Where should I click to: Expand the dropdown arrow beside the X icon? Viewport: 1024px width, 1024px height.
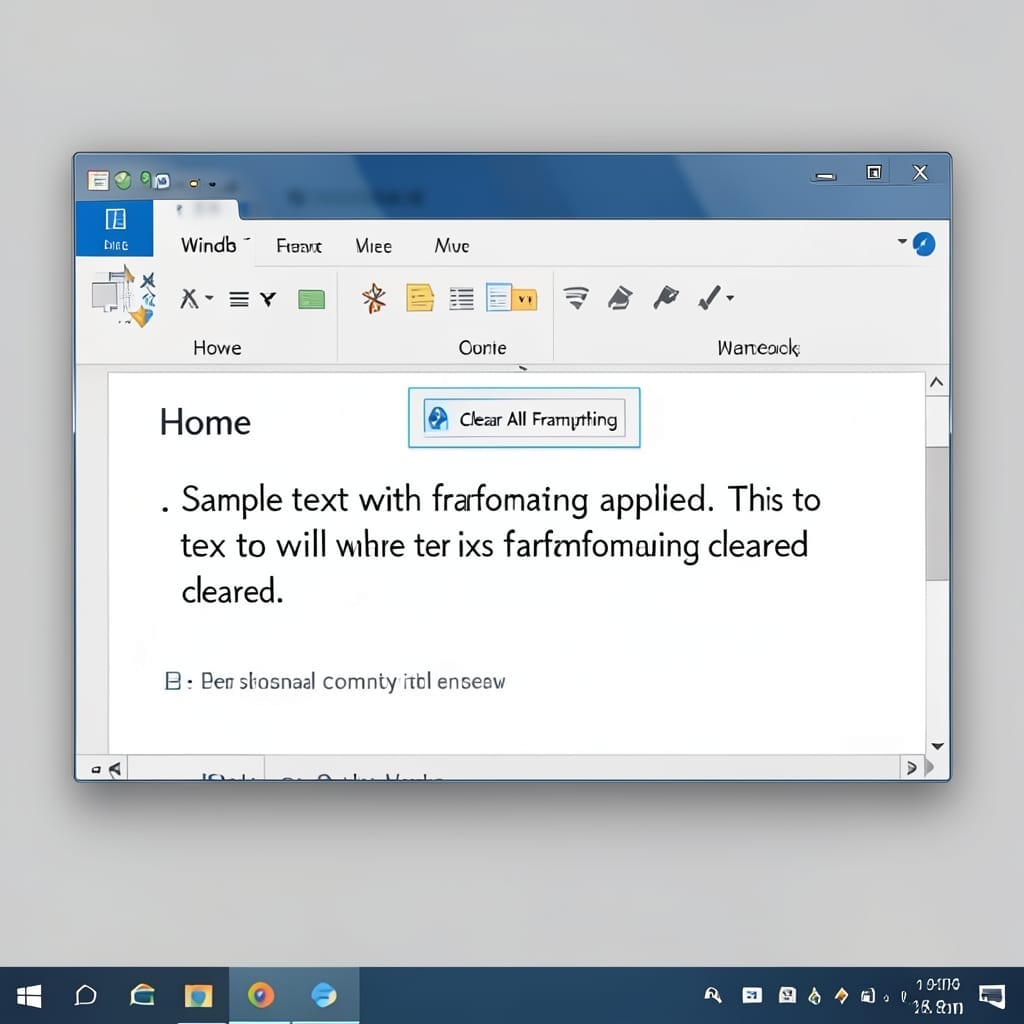coord(210,298)
